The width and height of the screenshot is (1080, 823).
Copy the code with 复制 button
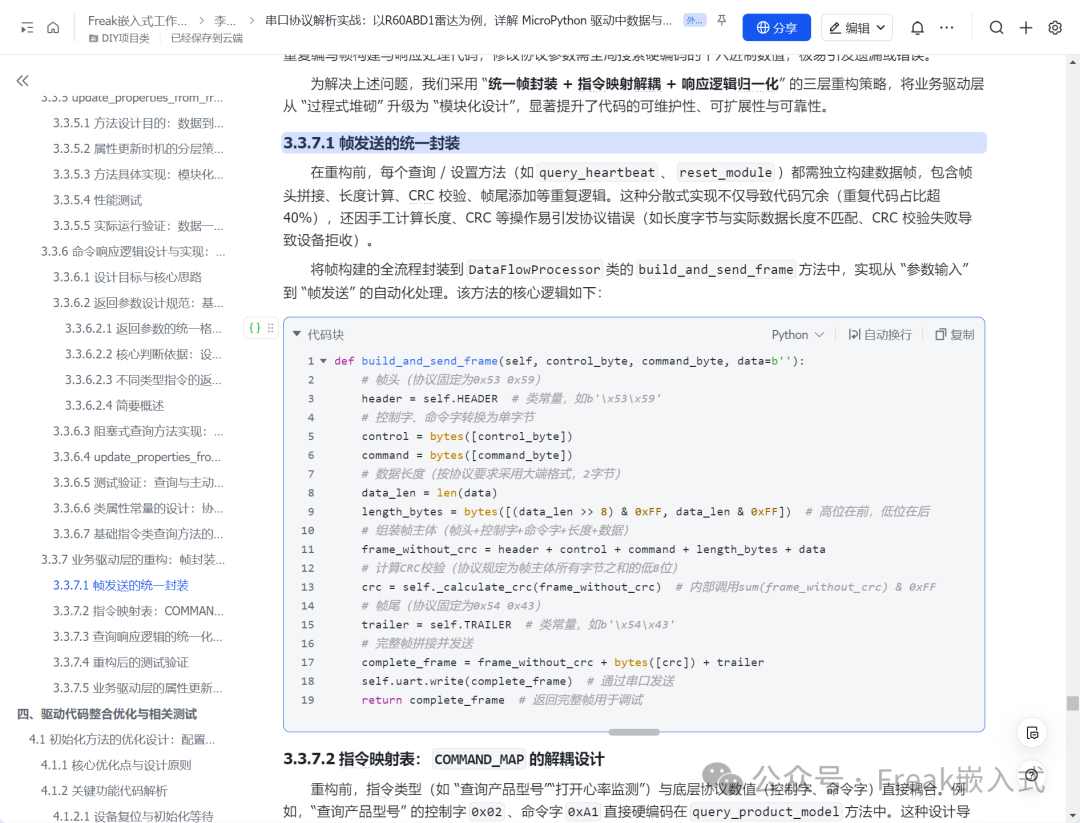pos(954,335)
